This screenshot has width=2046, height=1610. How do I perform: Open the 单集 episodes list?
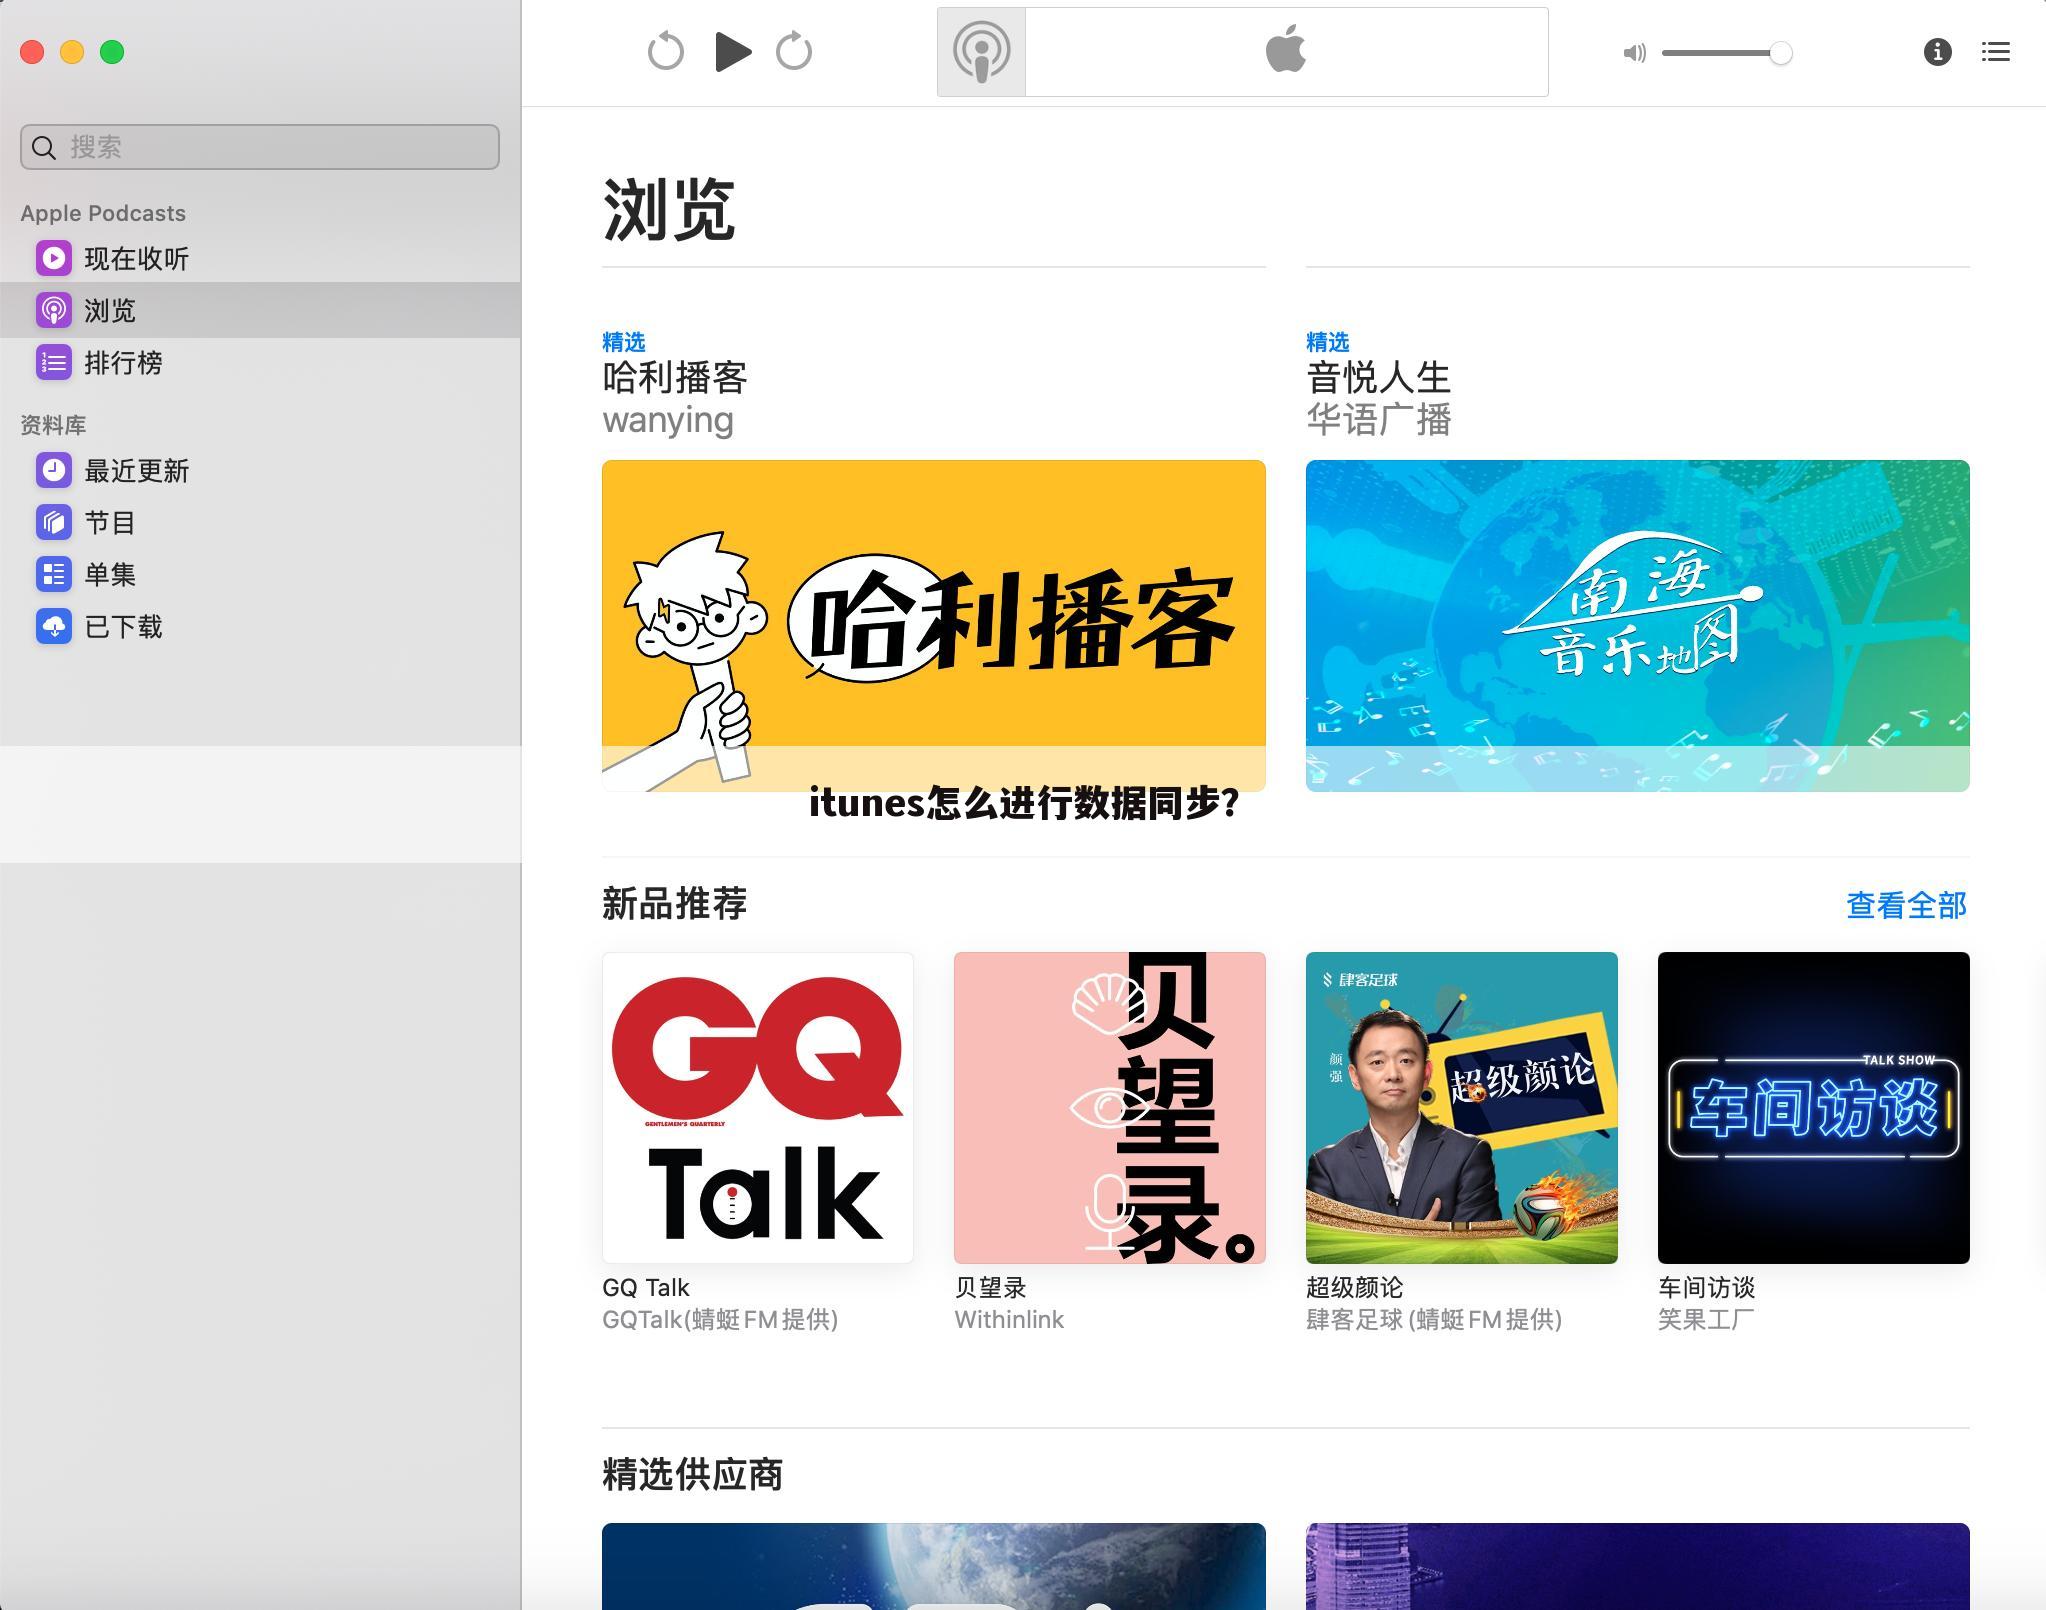(110, 574)
